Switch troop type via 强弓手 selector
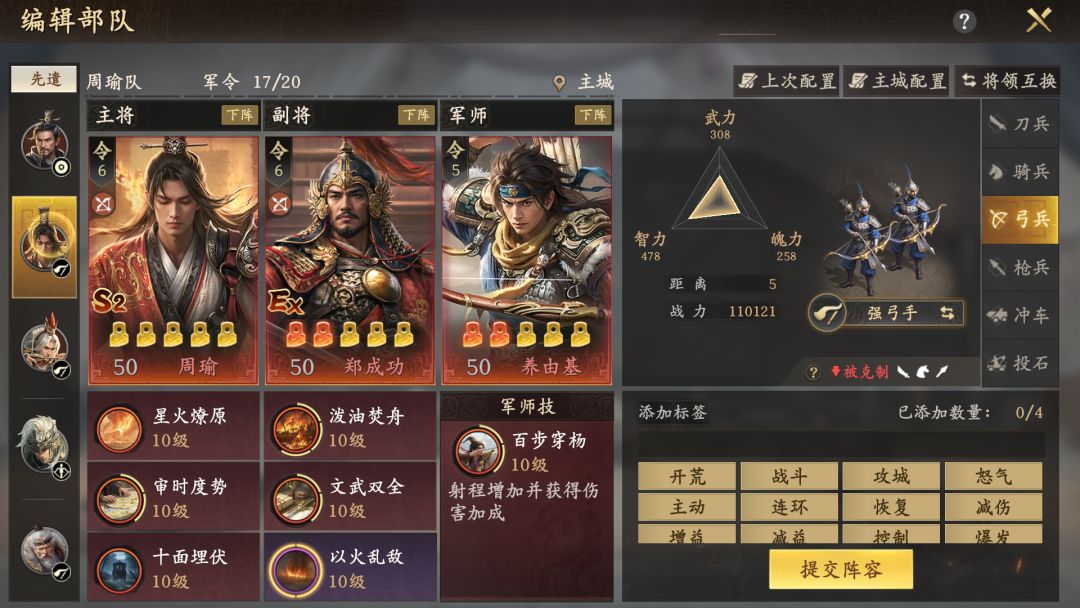Screen dimensions: 1080x608 pyautogui.click(x=886, y=313)
